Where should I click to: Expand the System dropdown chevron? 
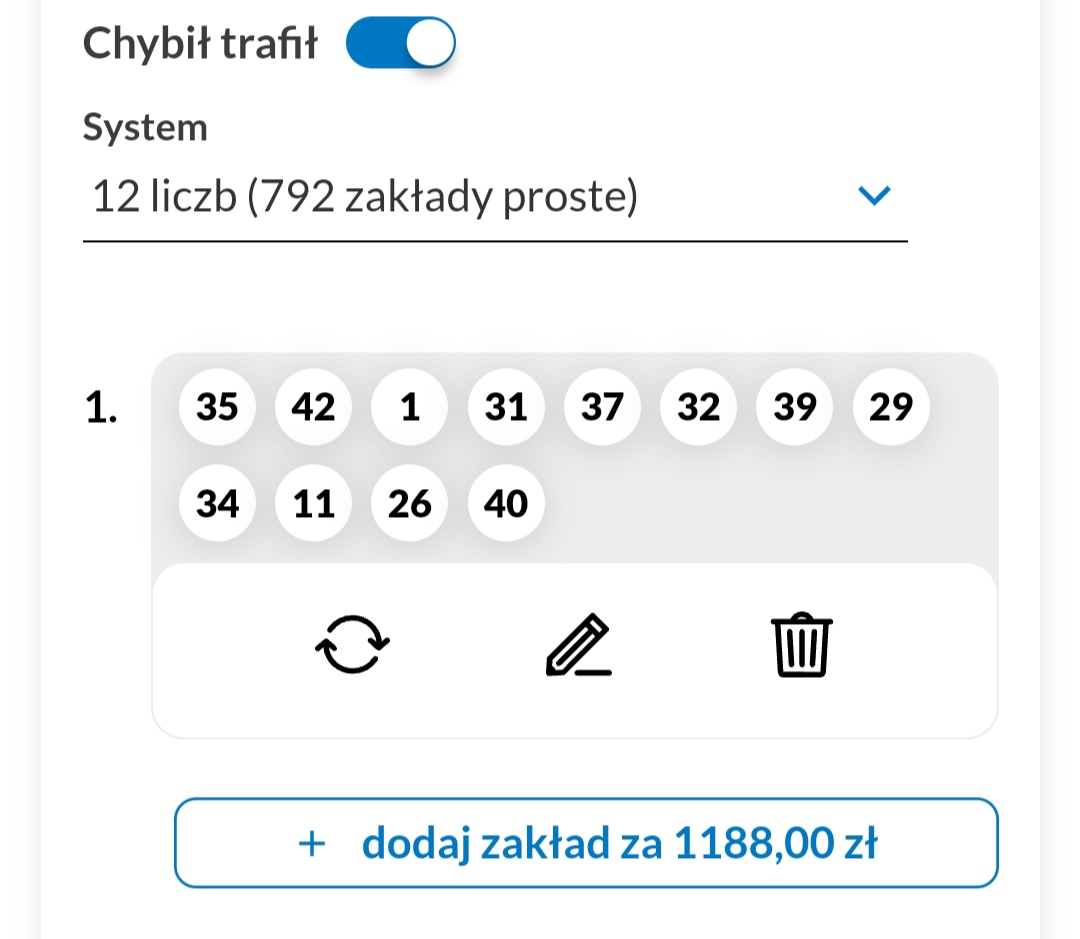874,197
